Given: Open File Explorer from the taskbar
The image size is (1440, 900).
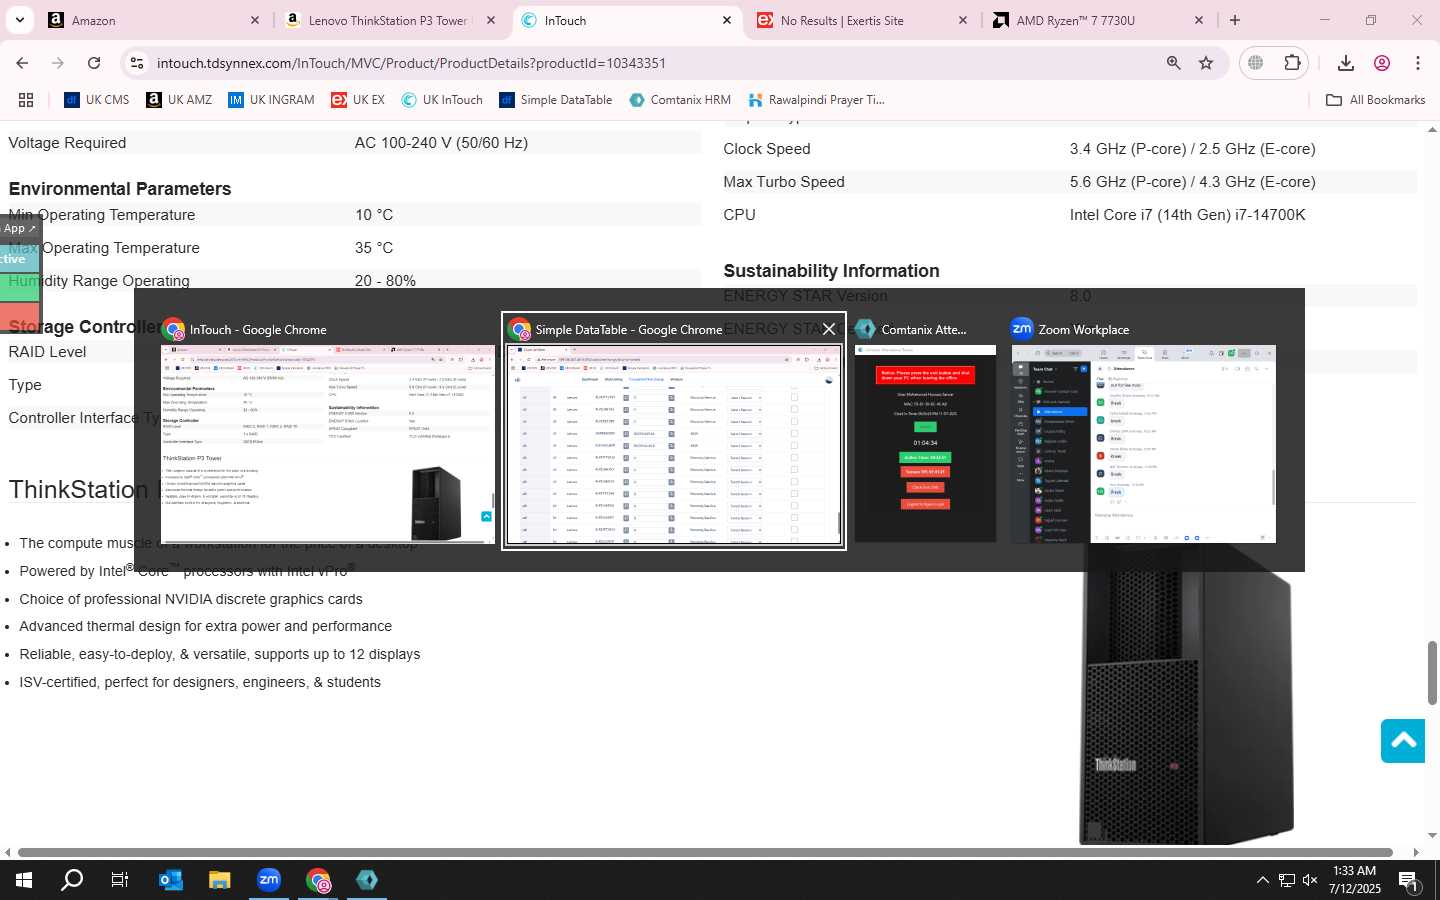Looking at the screenshot, I should pos(220,880).
